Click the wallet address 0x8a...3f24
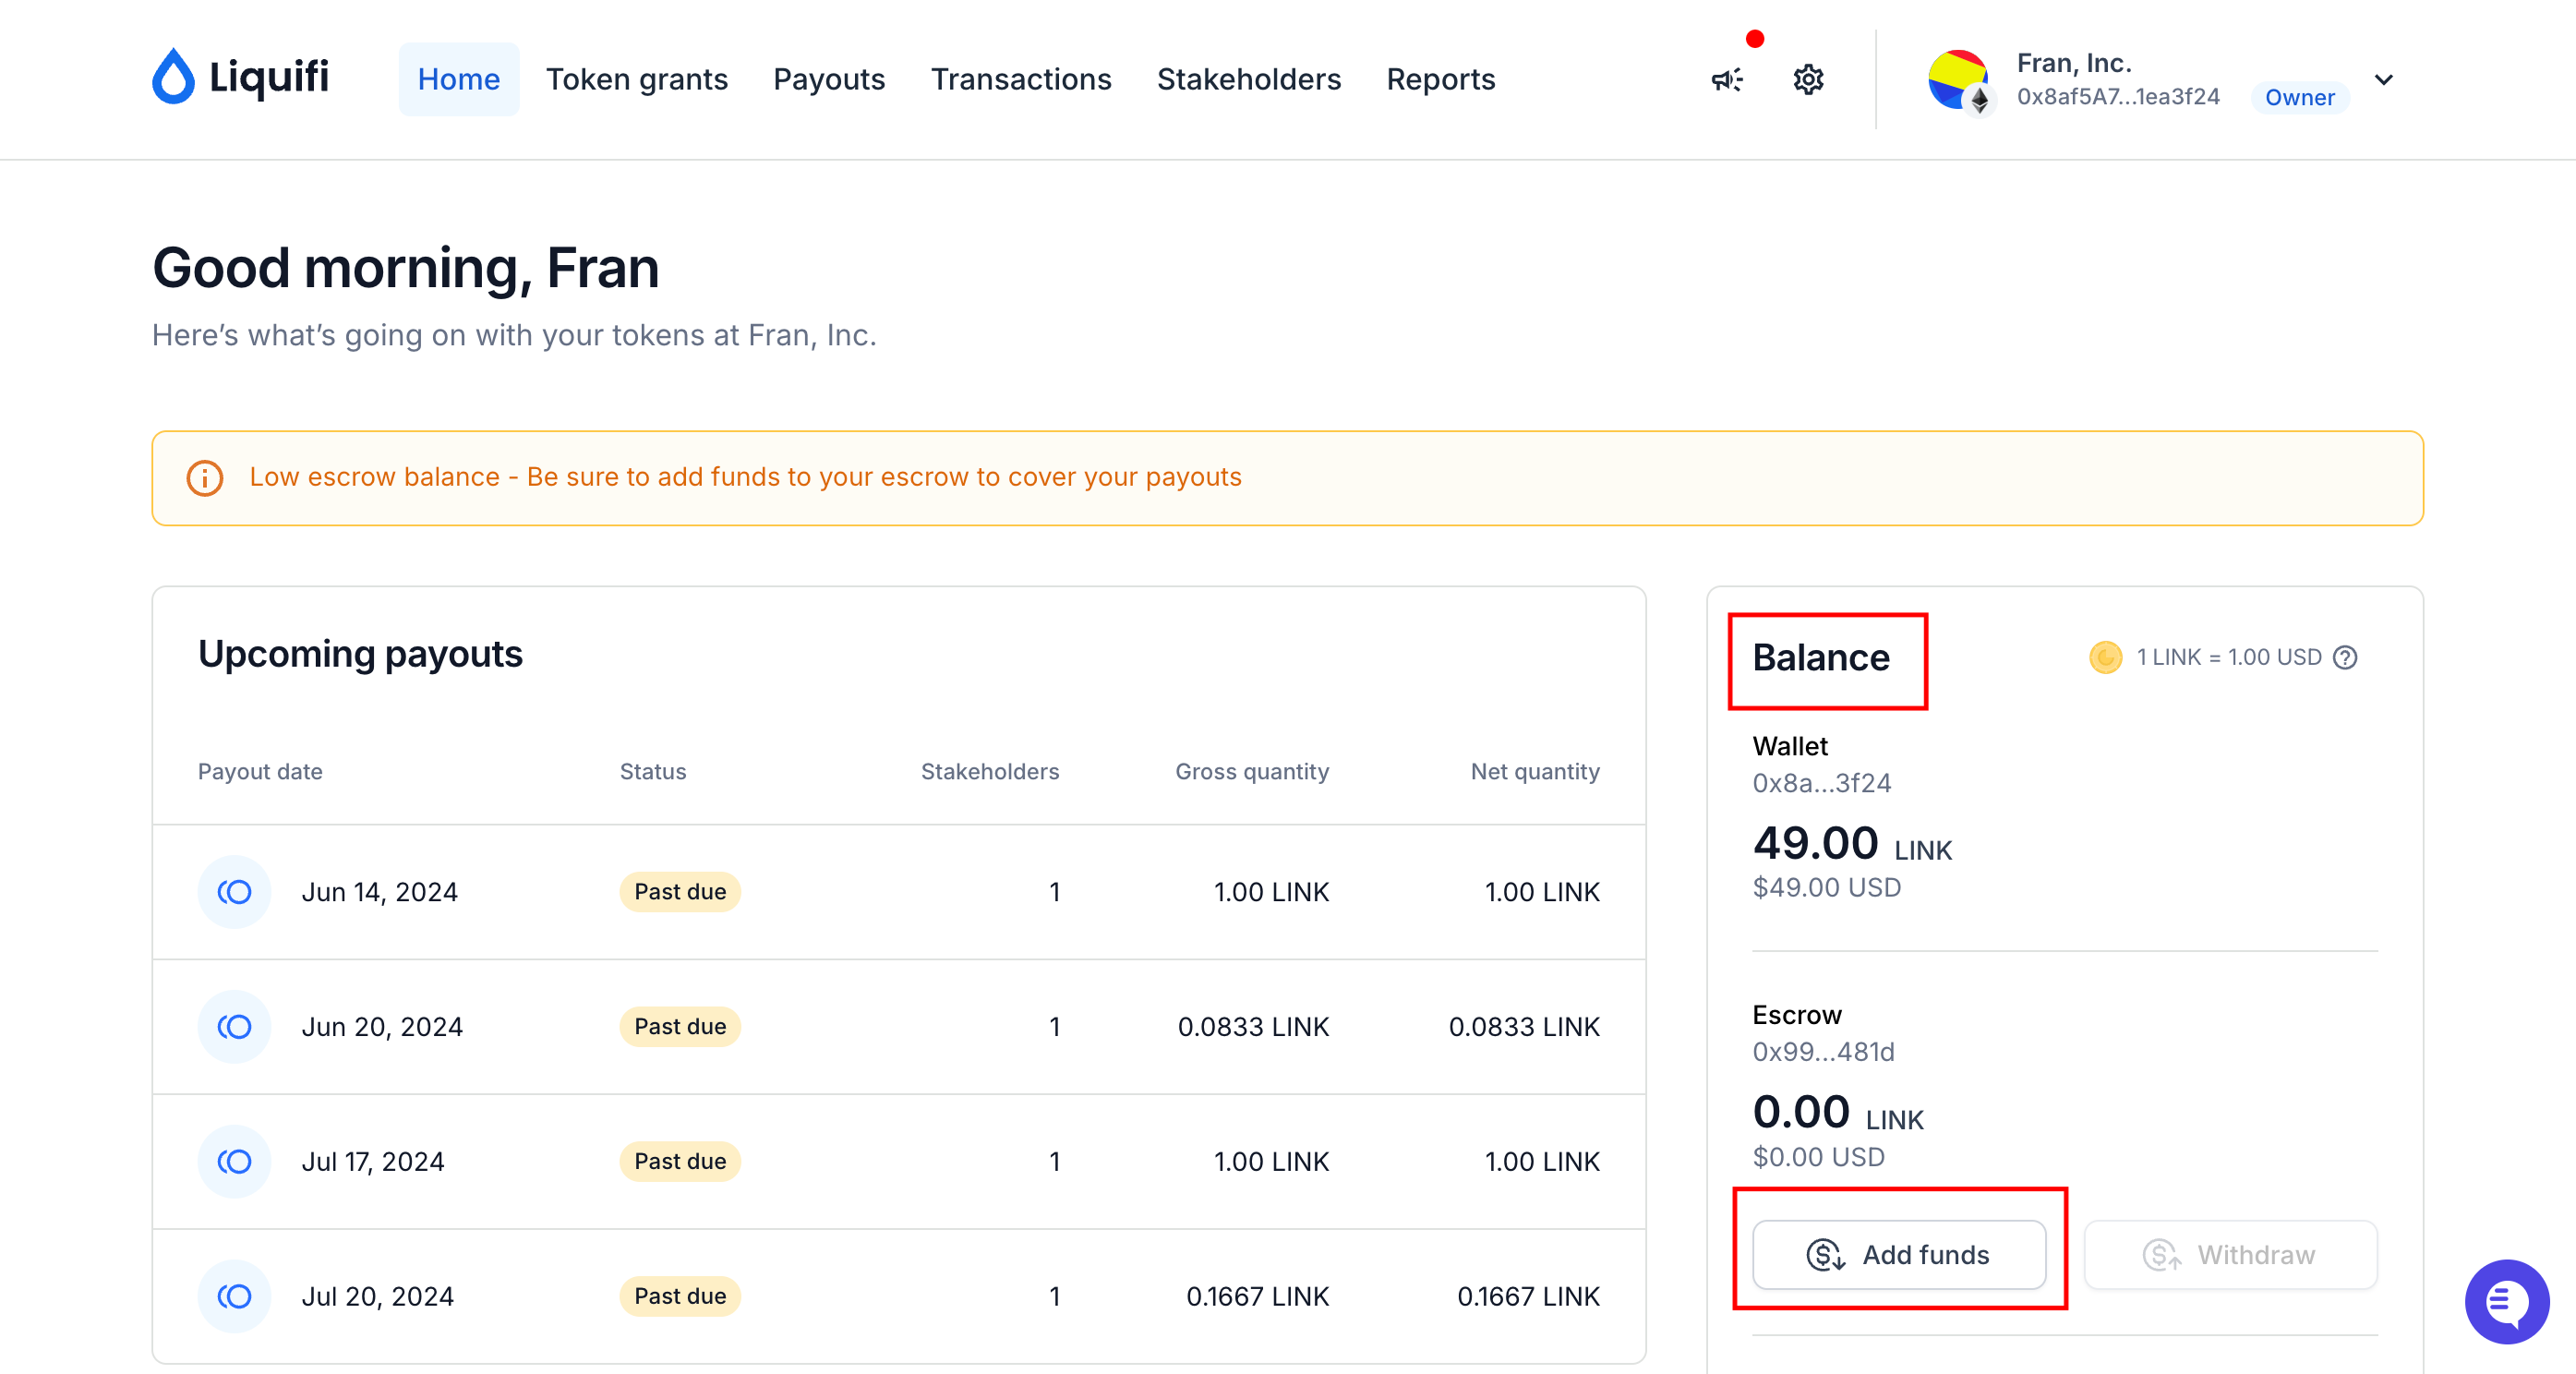The width and height of the screenshot is (2576, 1374). (x=1821, y=783)
